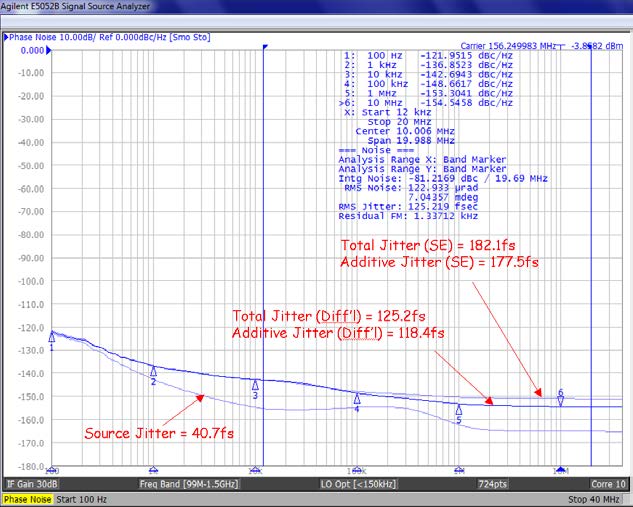Click the Start 100 Hz value
The width and height of the screenshot is (633, 507).
[84, 498]
